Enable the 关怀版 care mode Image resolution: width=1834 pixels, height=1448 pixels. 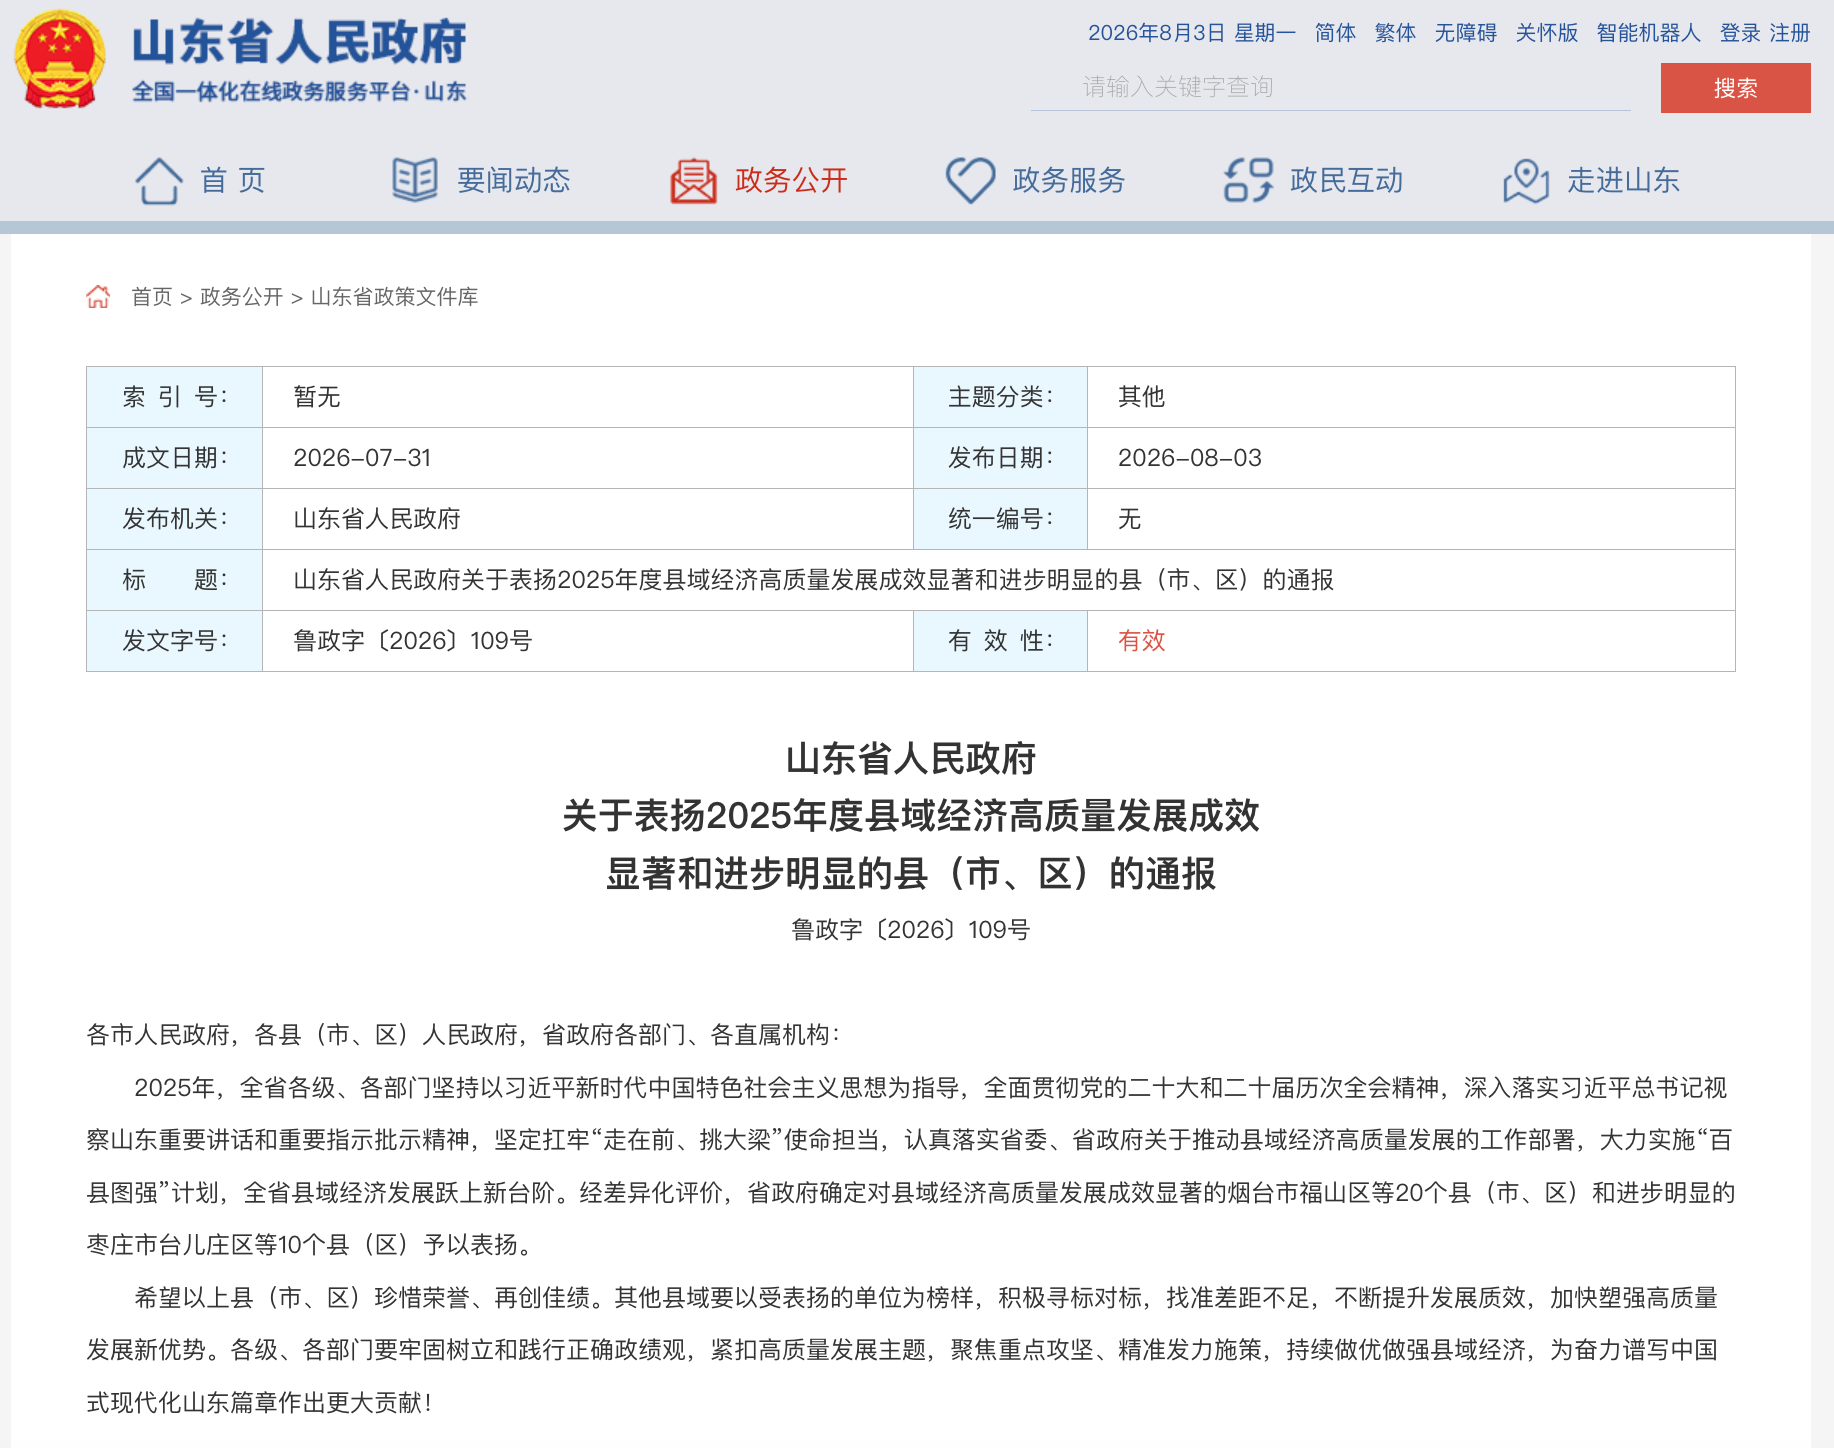[1546, 33]
